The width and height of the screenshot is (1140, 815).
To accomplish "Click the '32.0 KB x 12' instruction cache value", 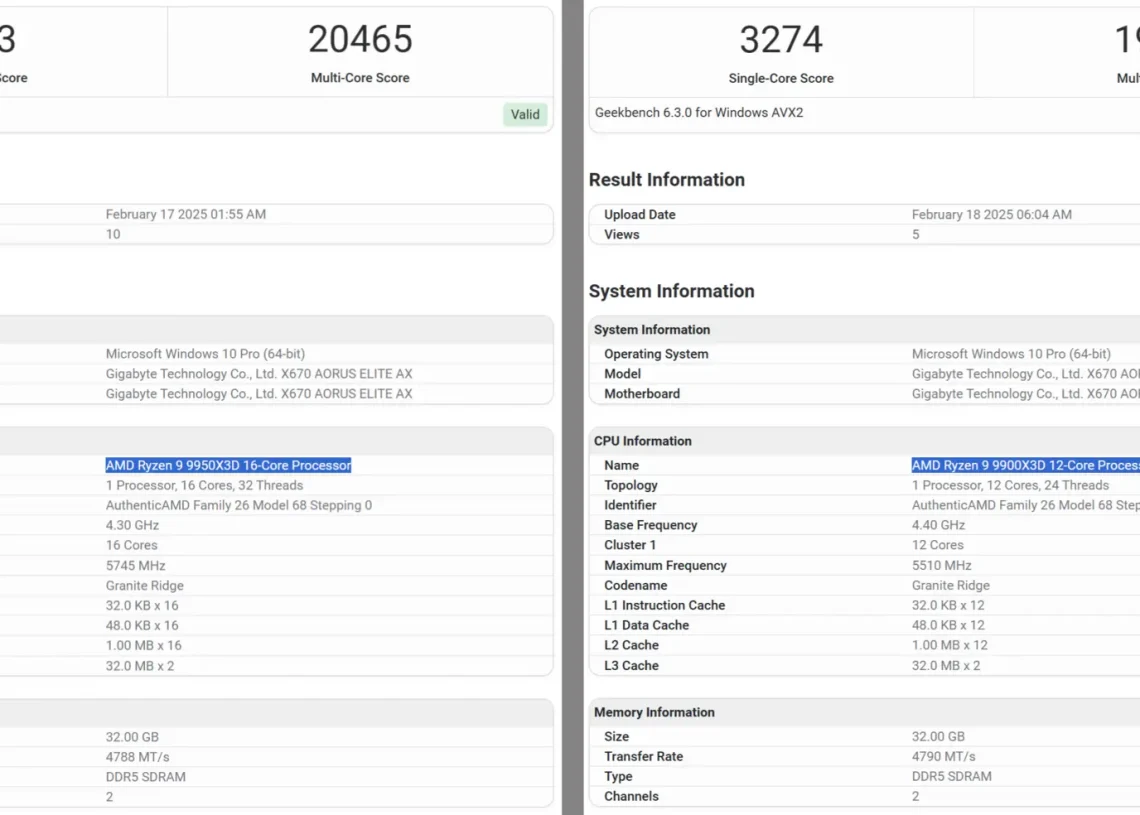I will 948,606.
